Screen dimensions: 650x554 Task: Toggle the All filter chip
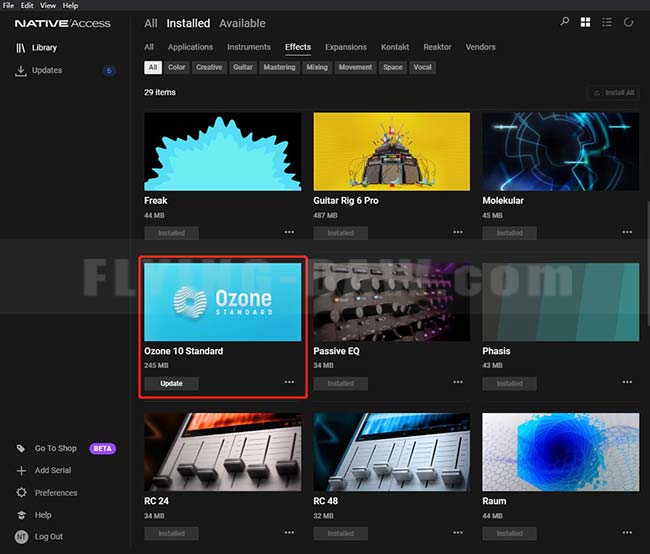tap(153, 67)
